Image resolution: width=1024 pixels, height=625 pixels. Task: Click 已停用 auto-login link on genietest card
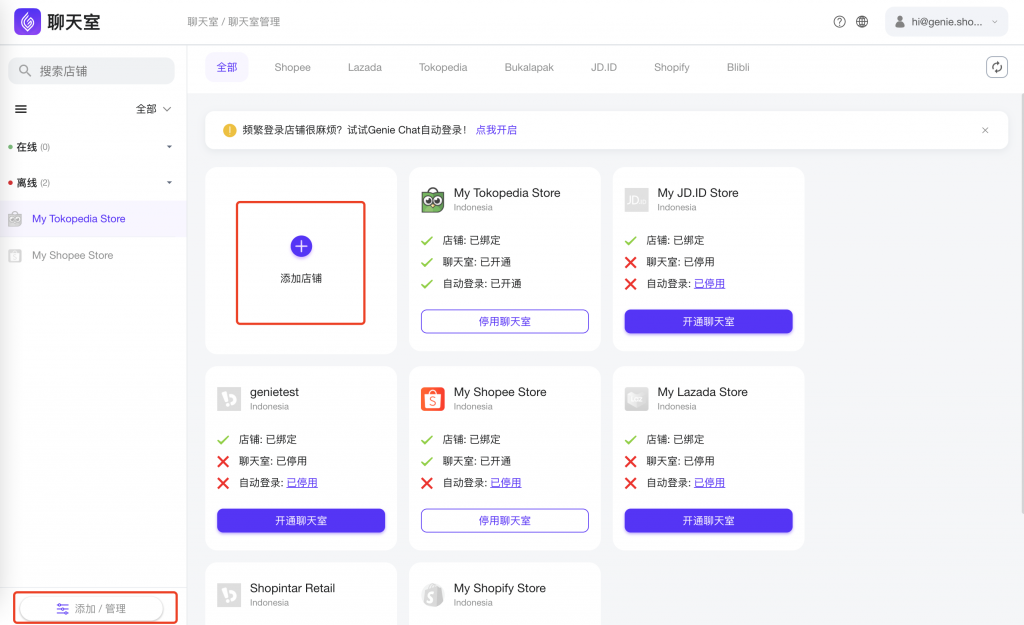302,483
